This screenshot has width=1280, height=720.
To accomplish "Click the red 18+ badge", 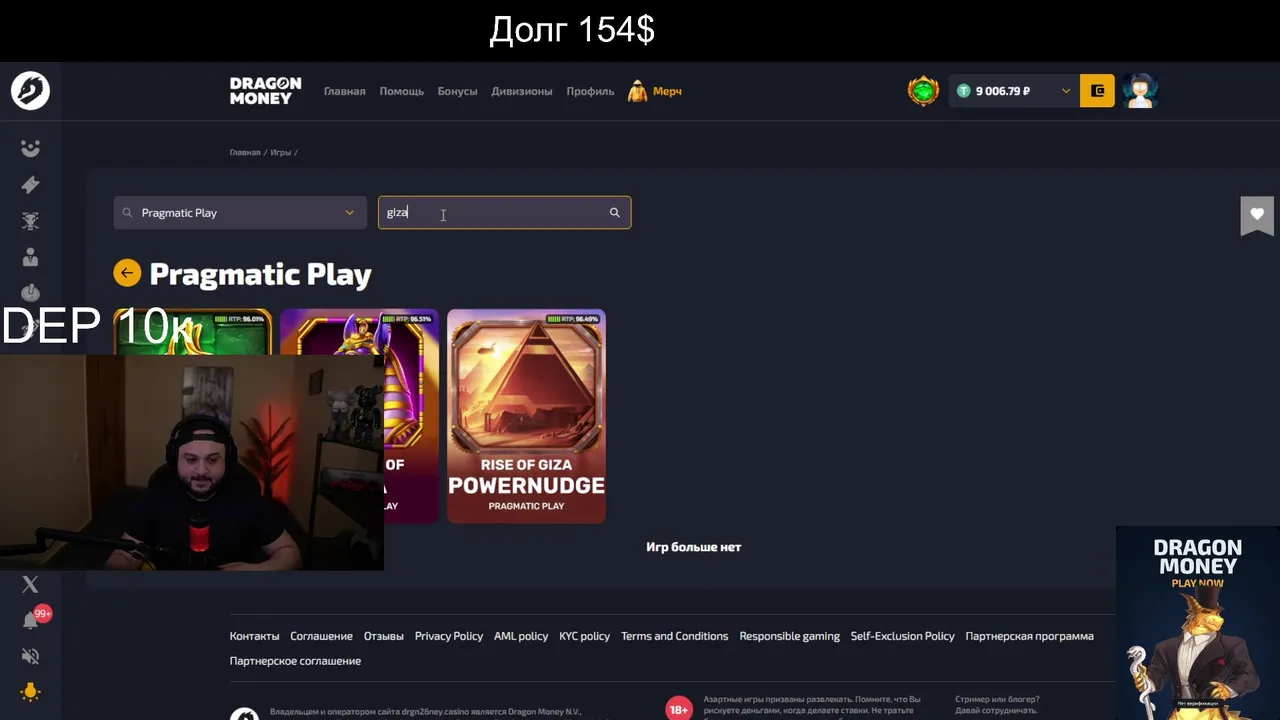I will click(x=679, y=709).
